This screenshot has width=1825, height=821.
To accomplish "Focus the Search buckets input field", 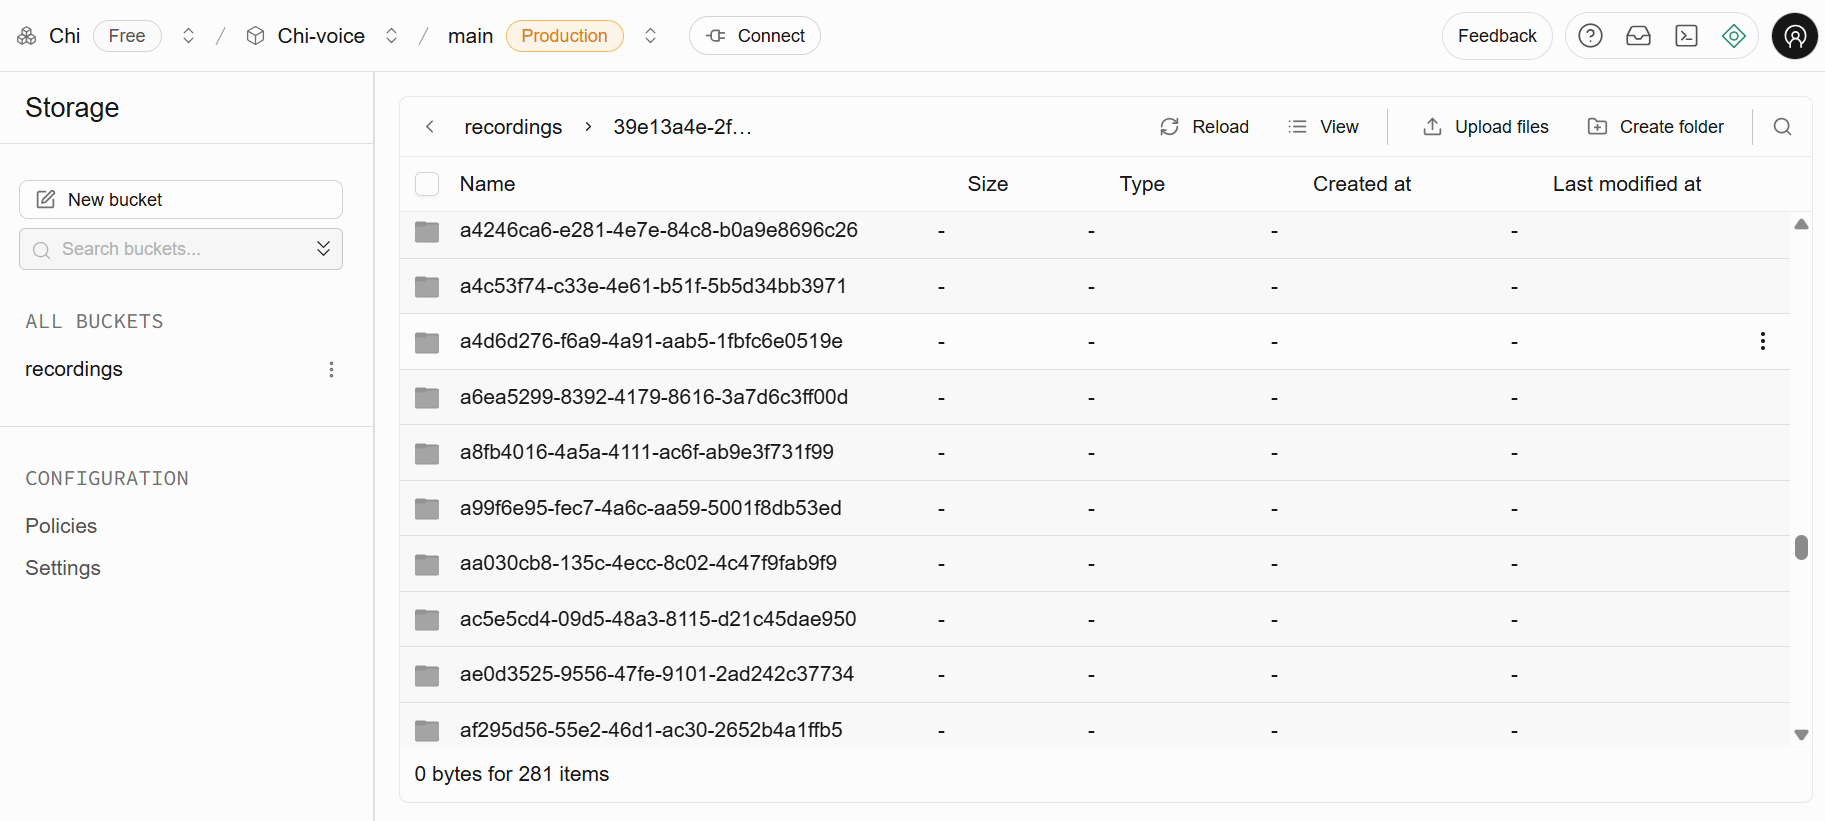I will (x=170, y=249).
